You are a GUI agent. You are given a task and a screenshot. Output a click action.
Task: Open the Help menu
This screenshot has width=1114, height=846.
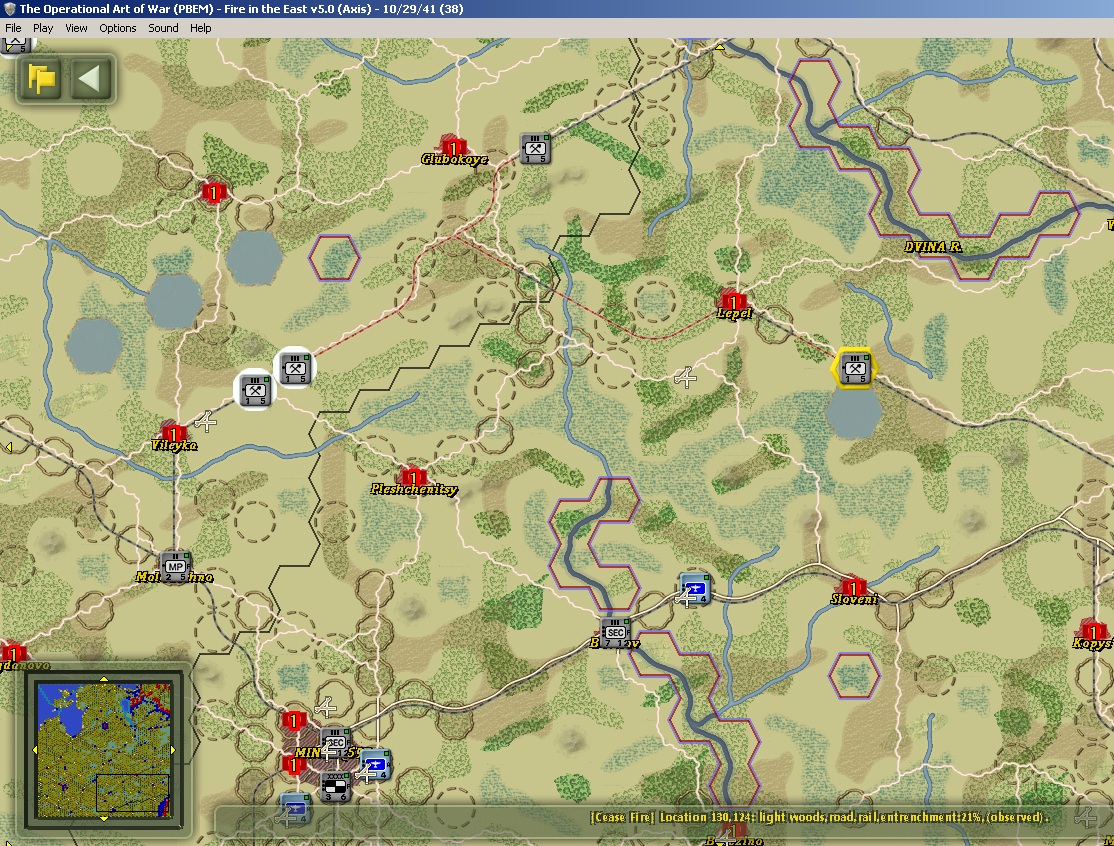click(x=200, y=28)
